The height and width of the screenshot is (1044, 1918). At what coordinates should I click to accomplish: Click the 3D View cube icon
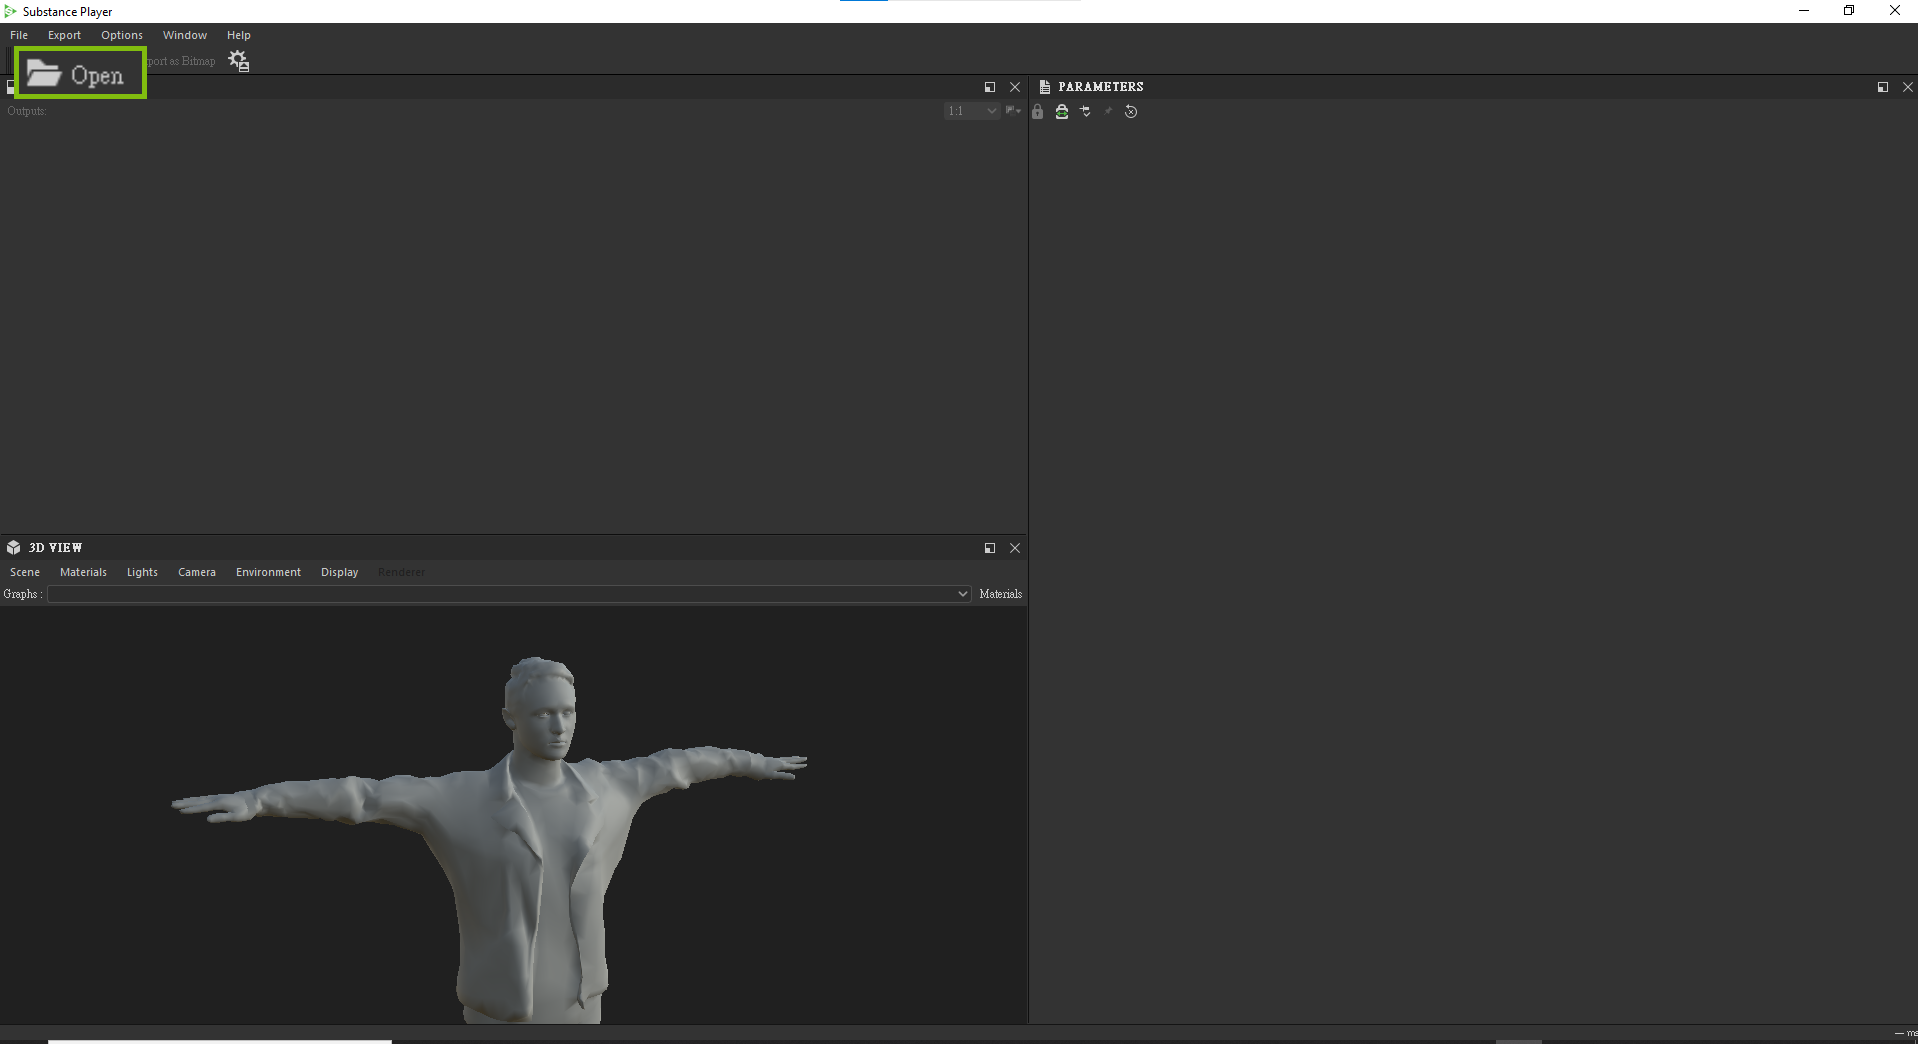(x=13, y=548)
